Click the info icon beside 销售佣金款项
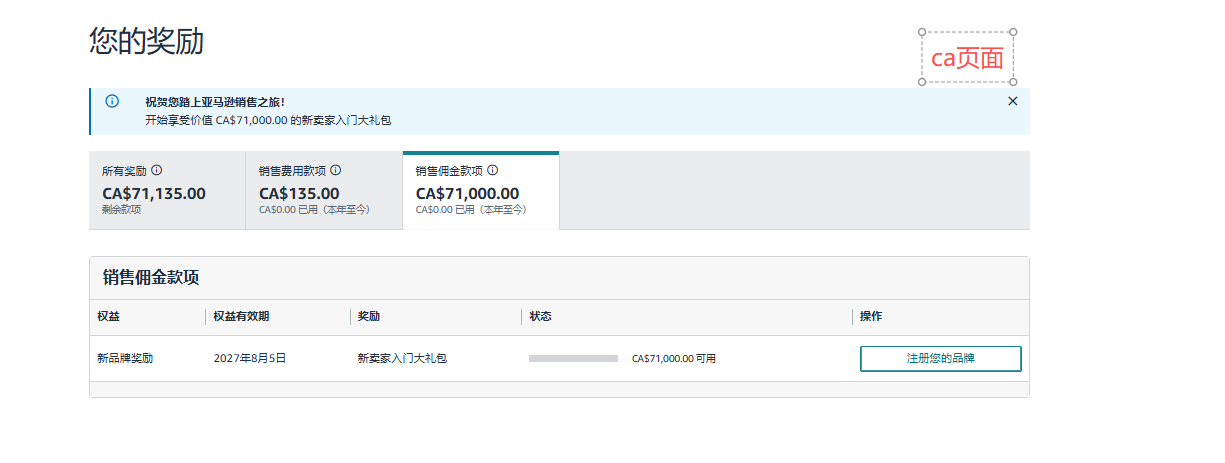The height and width of the screenshot is (463, 1225). point(493,171)
